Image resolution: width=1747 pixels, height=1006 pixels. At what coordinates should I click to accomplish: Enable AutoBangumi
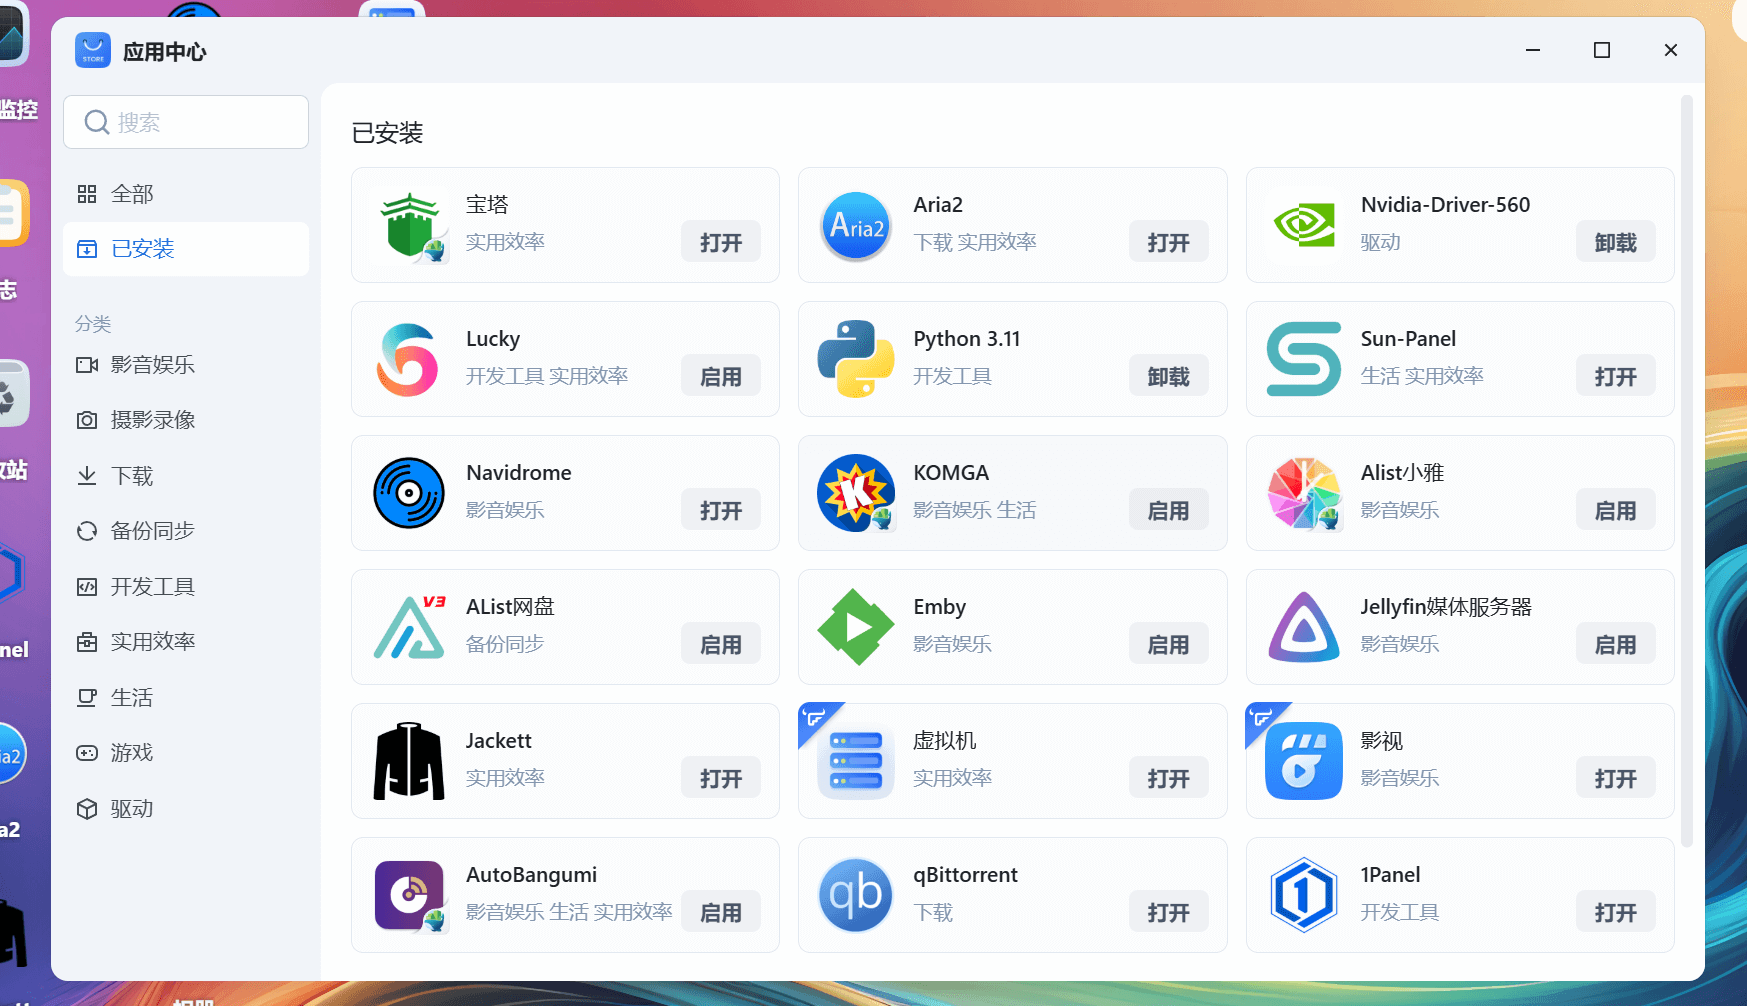click(x=721, y=912)
